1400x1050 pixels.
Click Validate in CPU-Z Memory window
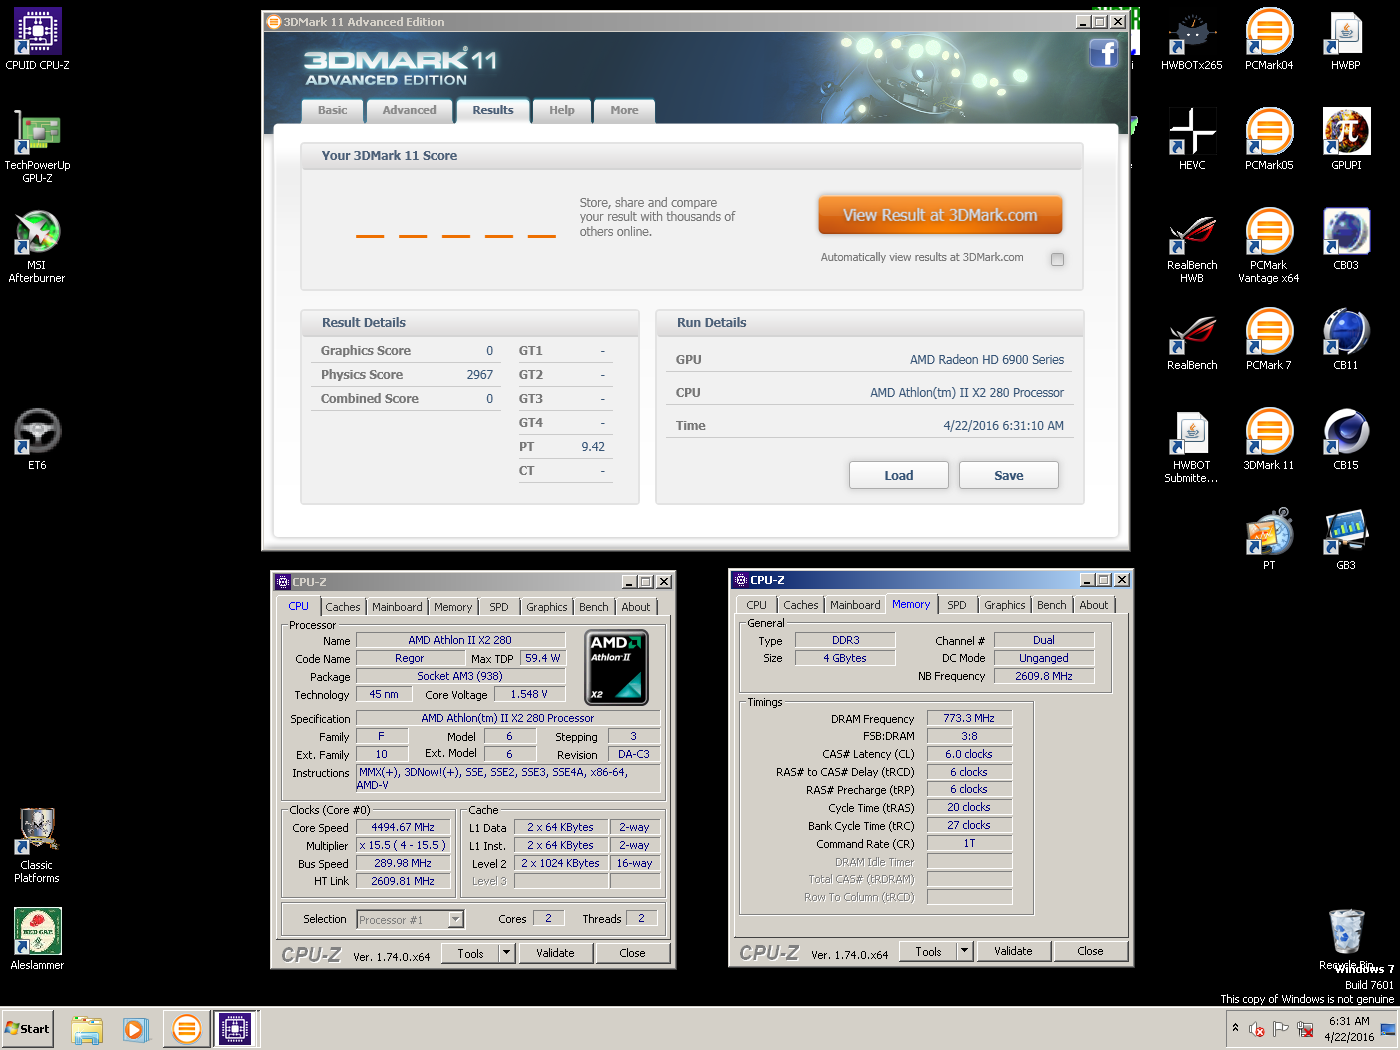(1013, 951)
